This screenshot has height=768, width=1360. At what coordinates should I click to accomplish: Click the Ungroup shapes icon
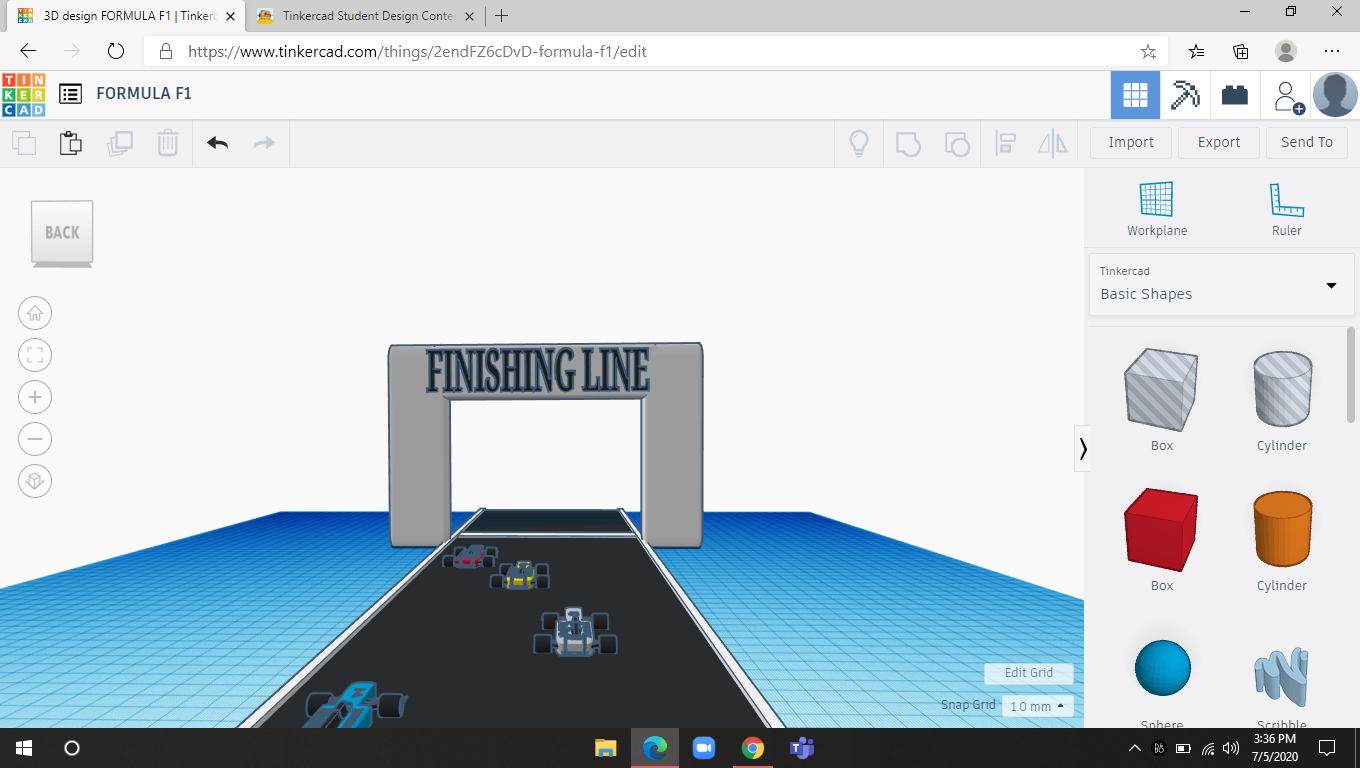(957, 143)
